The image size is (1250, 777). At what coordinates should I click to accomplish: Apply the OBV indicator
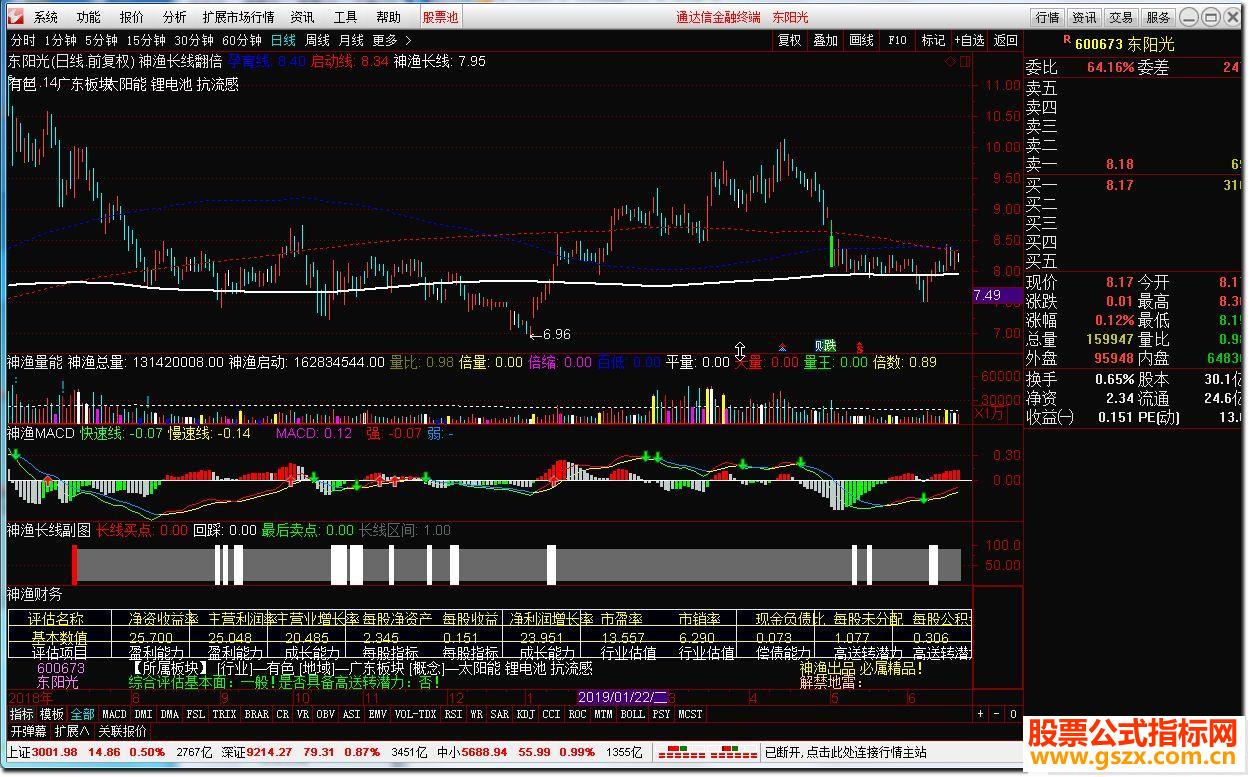coord(326,714)
